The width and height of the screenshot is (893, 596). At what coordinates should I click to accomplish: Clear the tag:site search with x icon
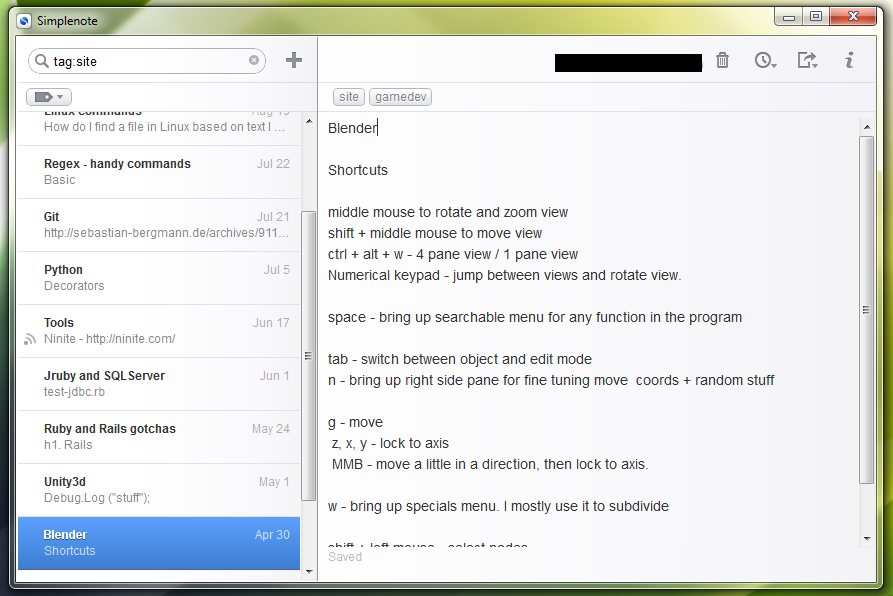[x=253, y=60]
